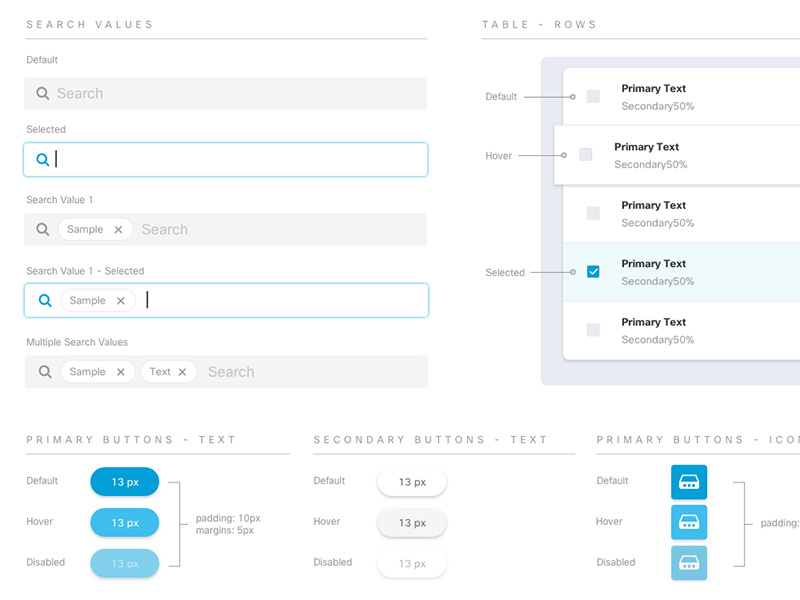Uncheck the Selected row's blue checkbox

[x=593, y=271]
